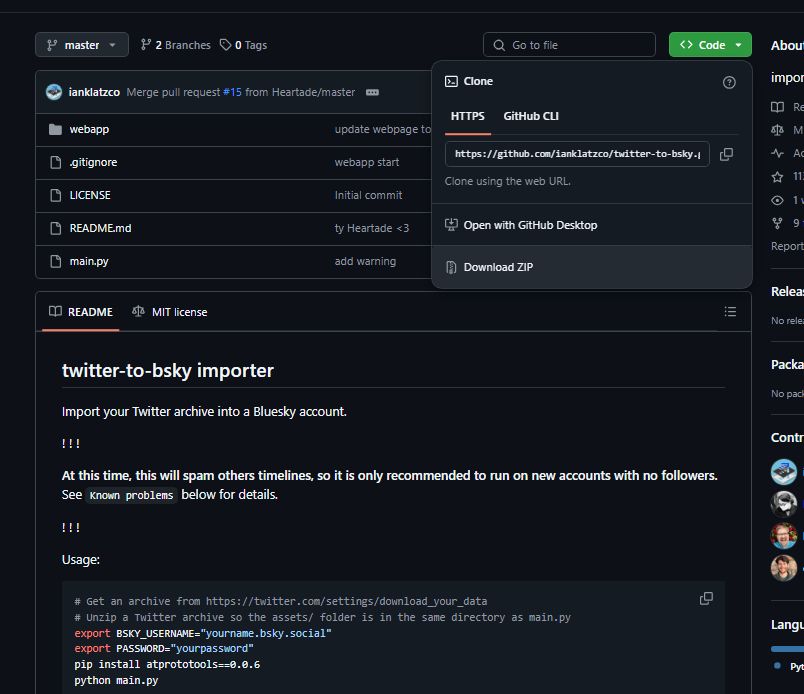Screen dimensions: 804x694
Task: Open pull request #15 link
Action: point(232,92)
